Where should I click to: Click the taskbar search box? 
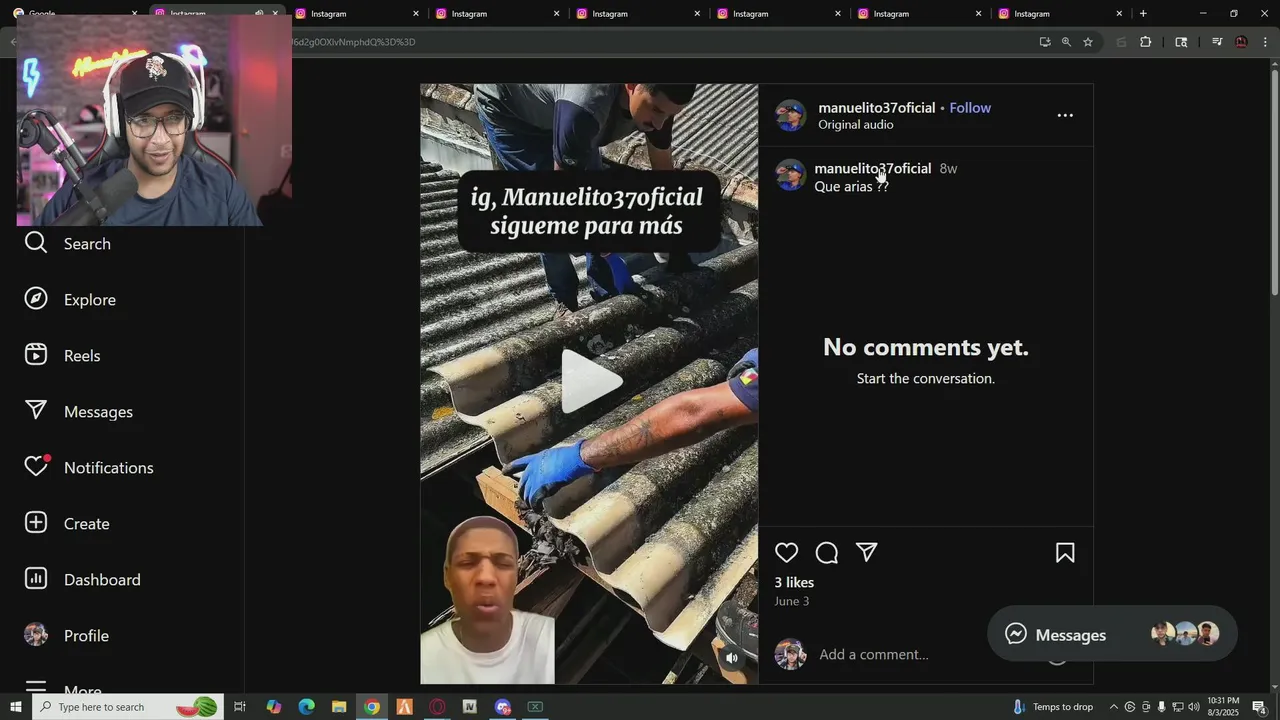click(128, 707)
